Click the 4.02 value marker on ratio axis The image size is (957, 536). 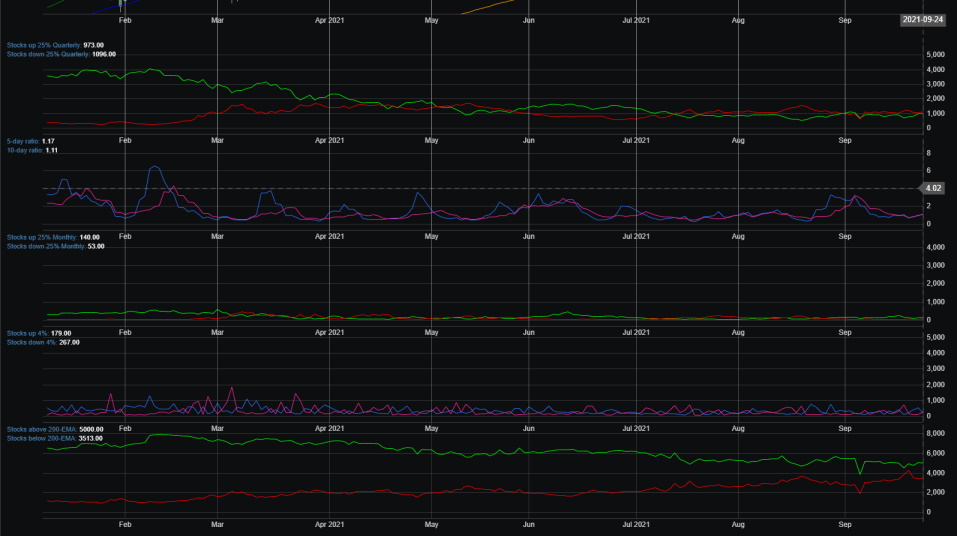933,188
